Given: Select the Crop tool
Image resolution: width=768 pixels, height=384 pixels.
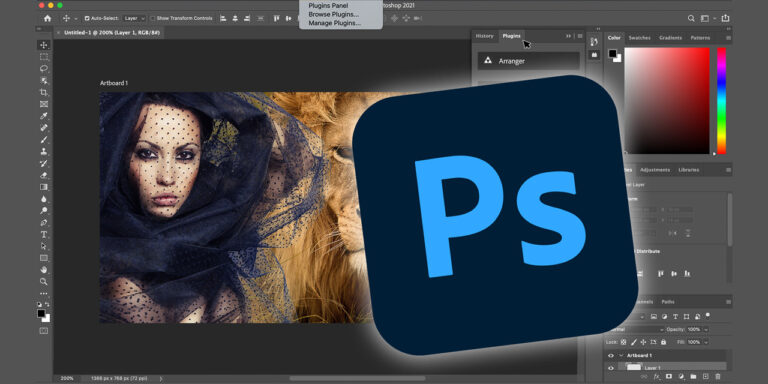Looking at the screenshot, I should 44,92.
